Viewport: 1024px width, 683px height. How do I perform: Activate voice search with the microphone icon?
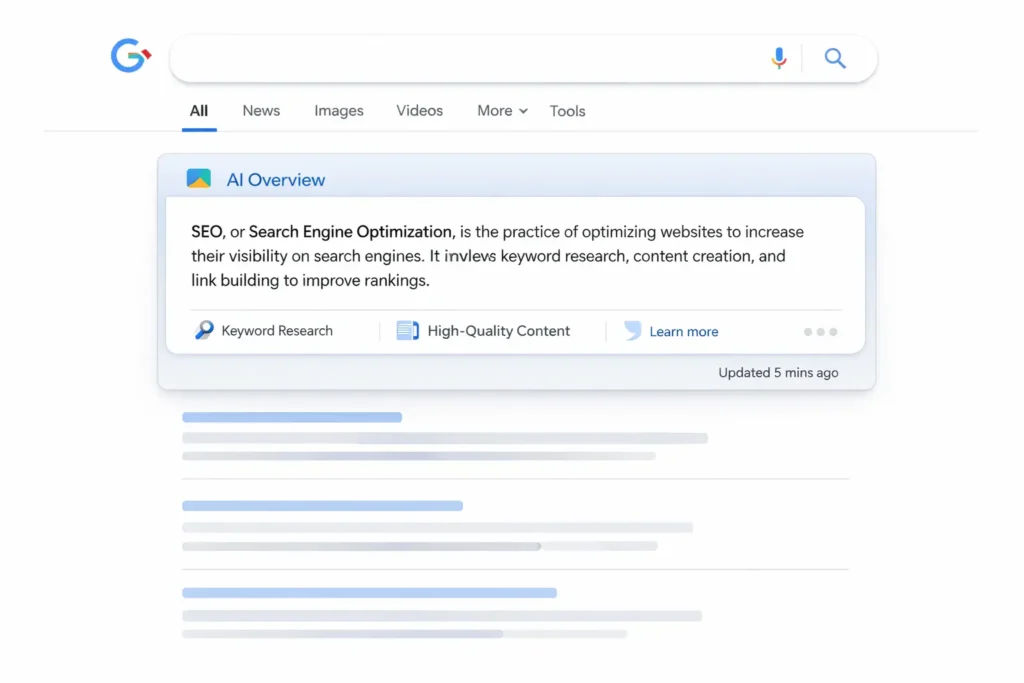click(x=779, y=58)
